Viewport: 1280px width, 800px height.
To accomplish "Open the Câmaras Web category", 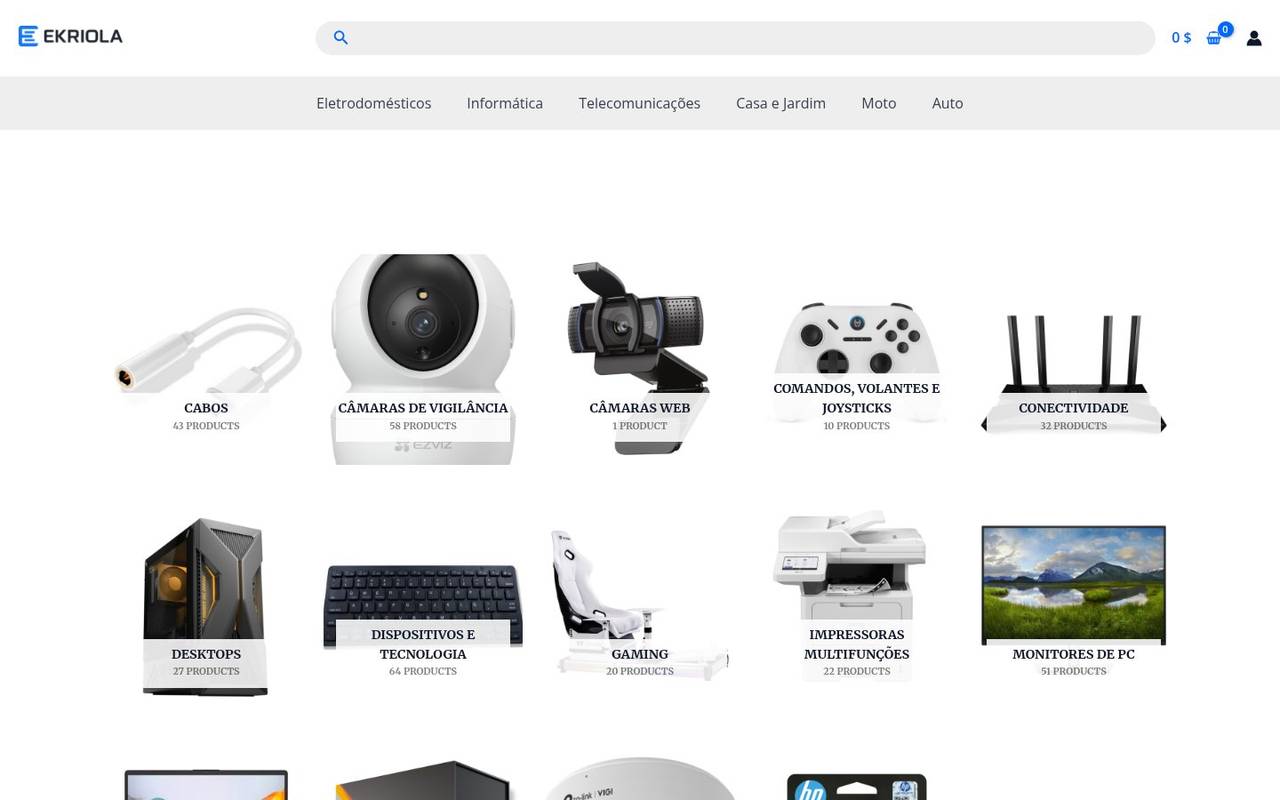I will click(640, 408).
